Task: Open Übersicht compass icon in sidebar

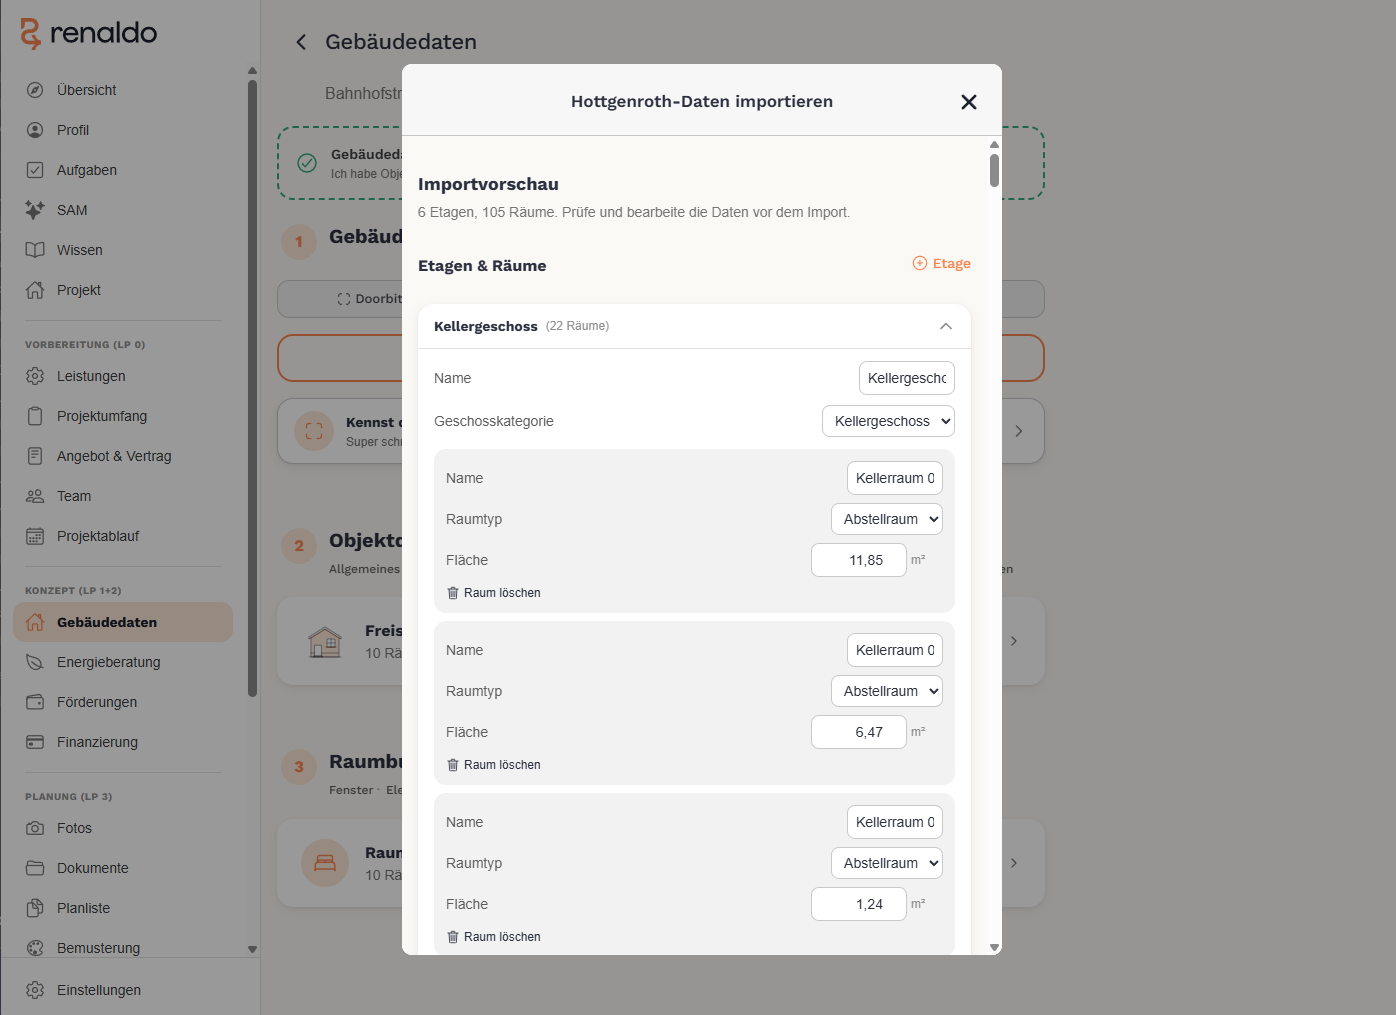Action: [x=35, y=90]
